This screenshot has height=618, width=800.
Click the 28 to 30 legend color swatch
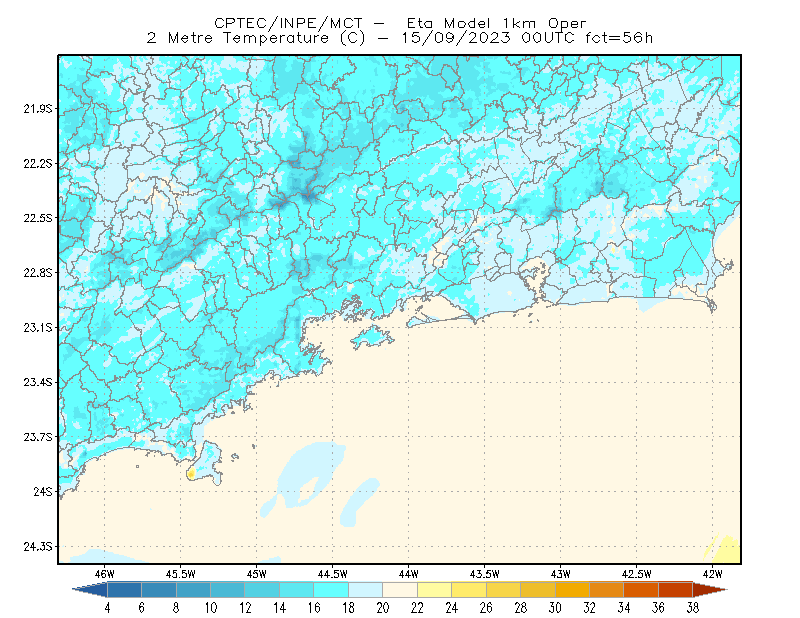point(538,590)
